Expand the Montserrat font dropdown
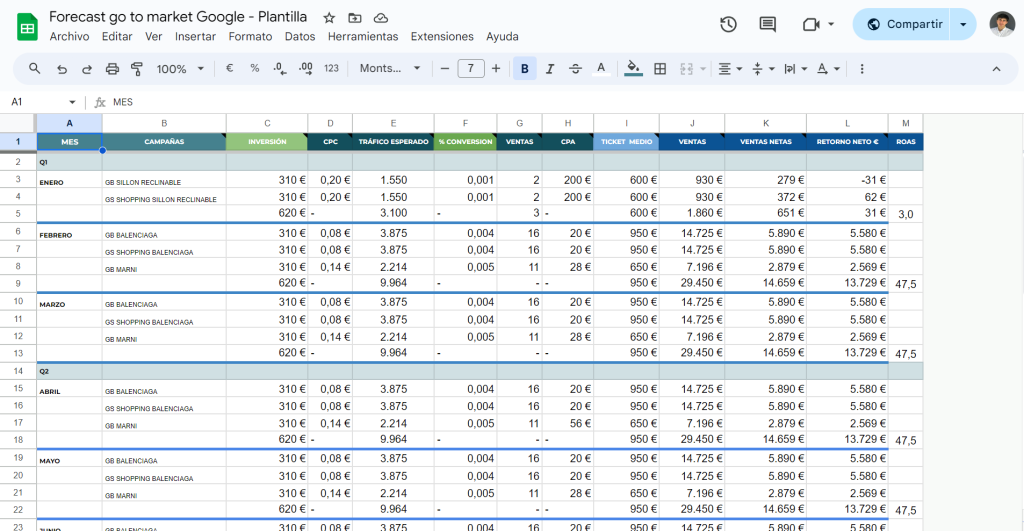This screenshot has width=1024, height=531. (390, 69)
